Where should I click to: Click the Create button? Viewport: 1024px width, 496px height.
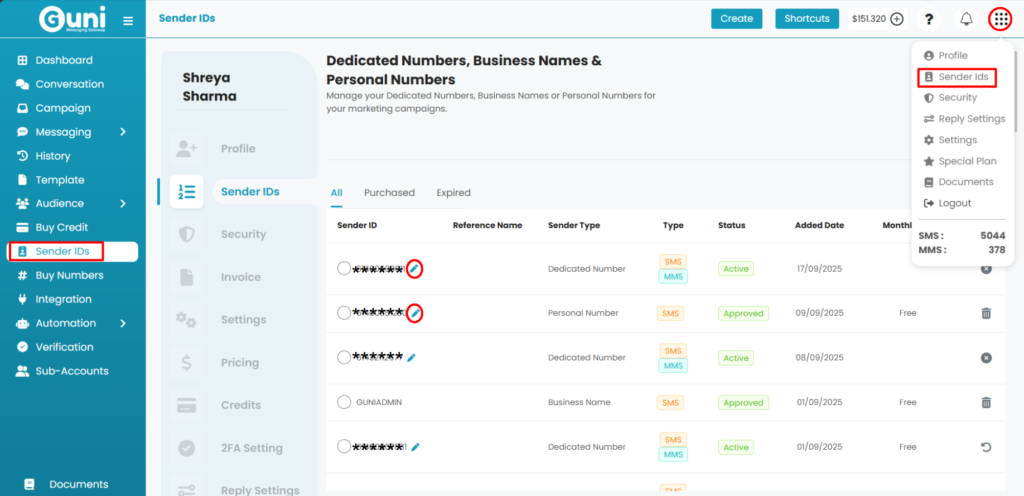[x=736, y=19]
